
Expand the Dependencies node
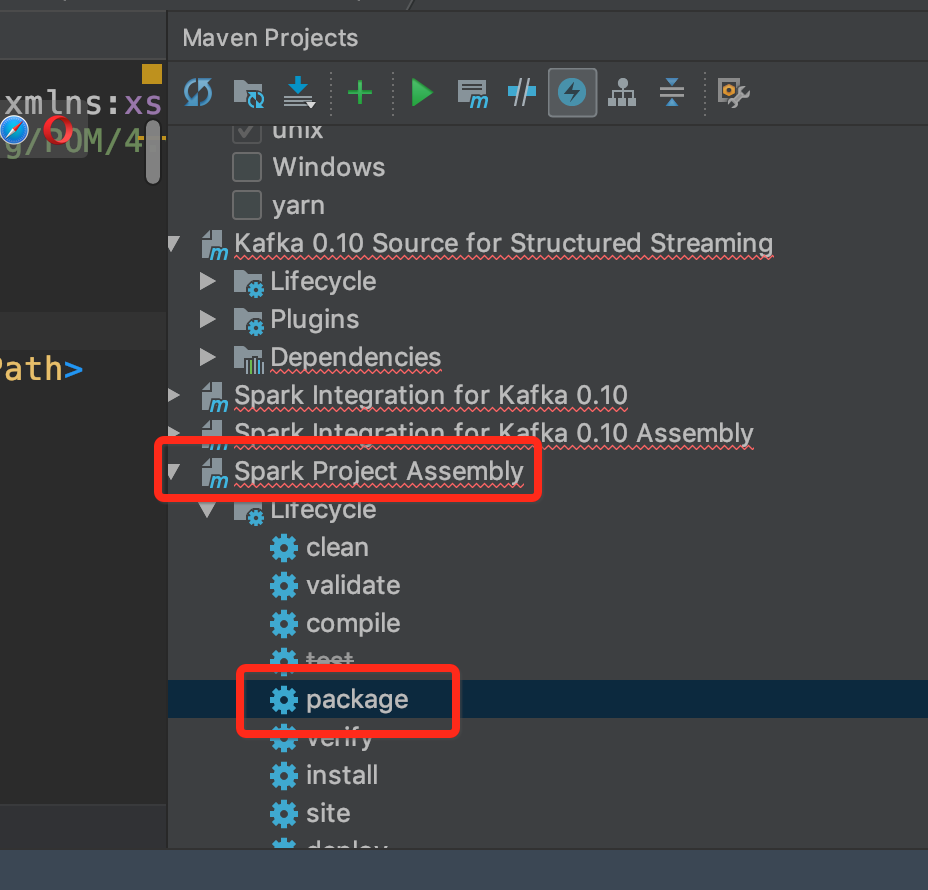click(208, 357)
